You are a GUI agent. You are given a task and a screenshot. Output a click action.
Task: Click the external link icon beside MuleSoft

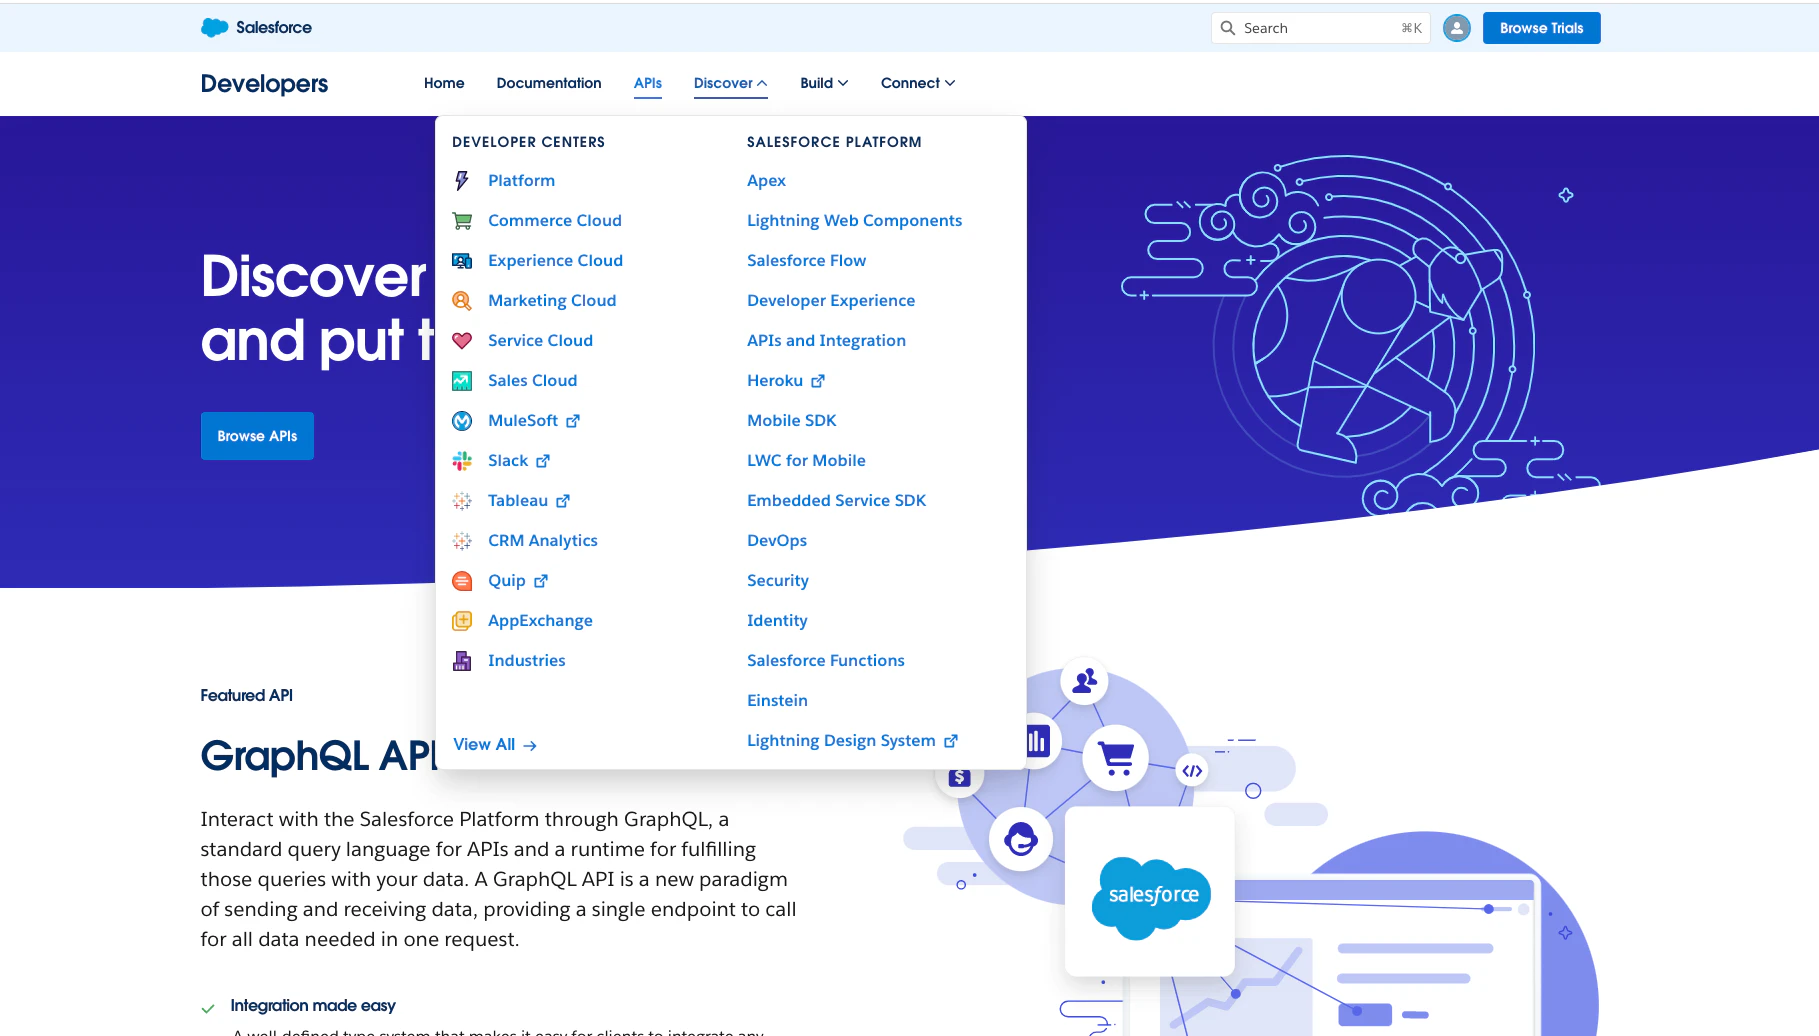point(573,421)
